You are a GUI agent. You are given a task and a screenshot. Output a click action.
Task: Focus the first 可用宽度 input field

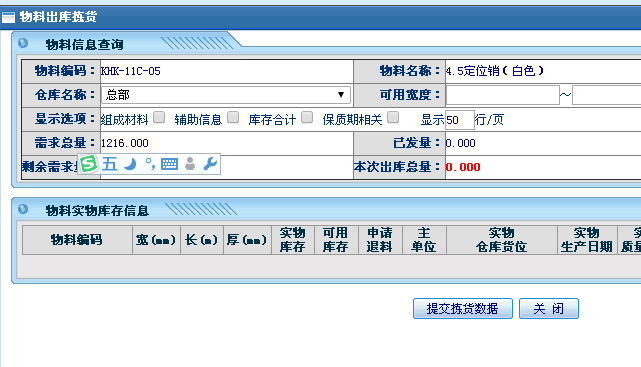(x=502, y=95)
